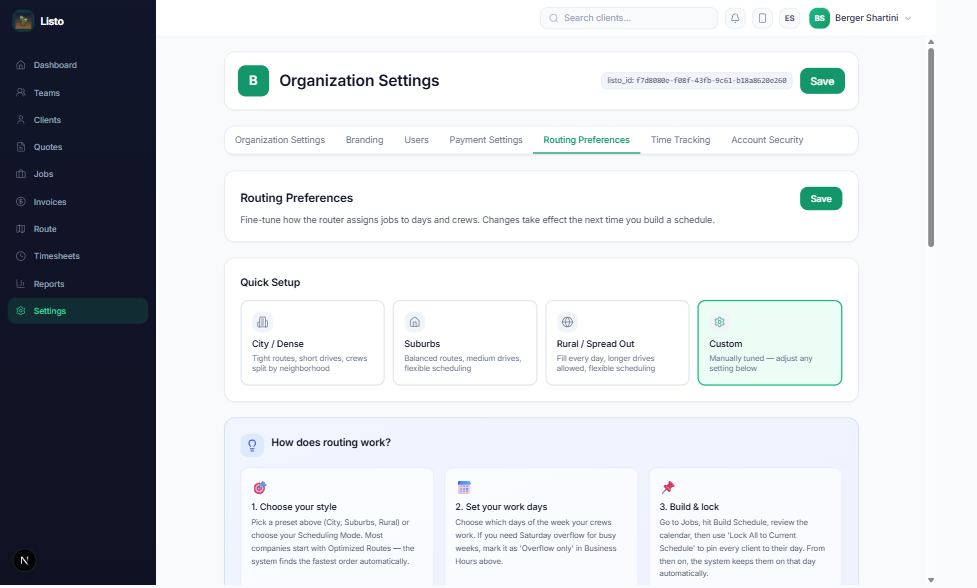Expand the Berger Shartini account menu chevron
This screenshot has width=977, height=588.
point(908,18)
